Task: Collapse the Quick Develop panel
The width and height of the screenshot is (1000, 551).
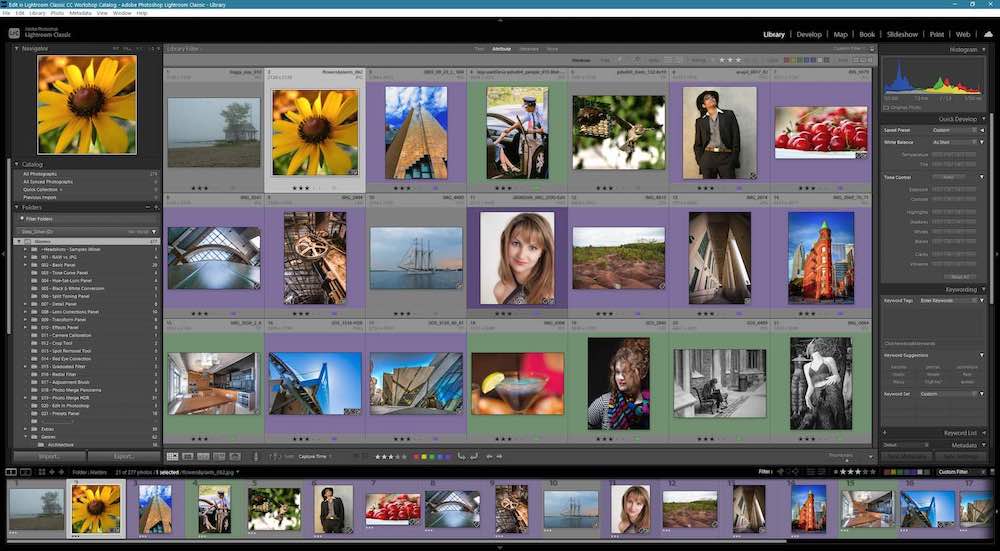Action: click(983, 119)
